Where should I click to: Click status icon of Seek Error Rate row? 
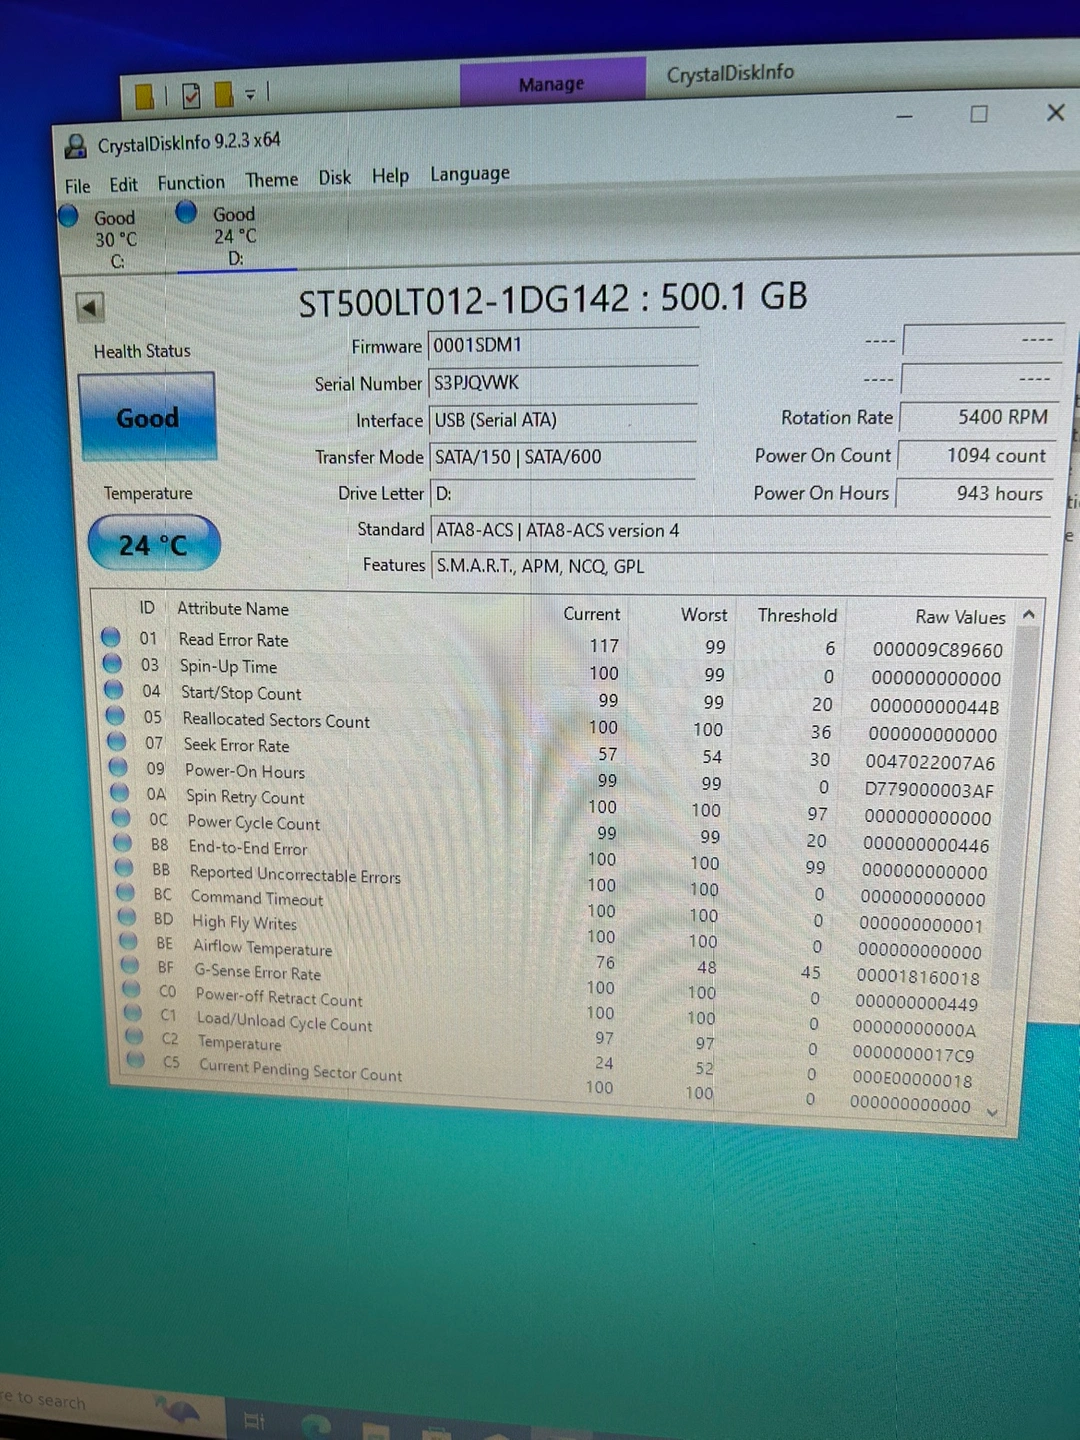117,741
